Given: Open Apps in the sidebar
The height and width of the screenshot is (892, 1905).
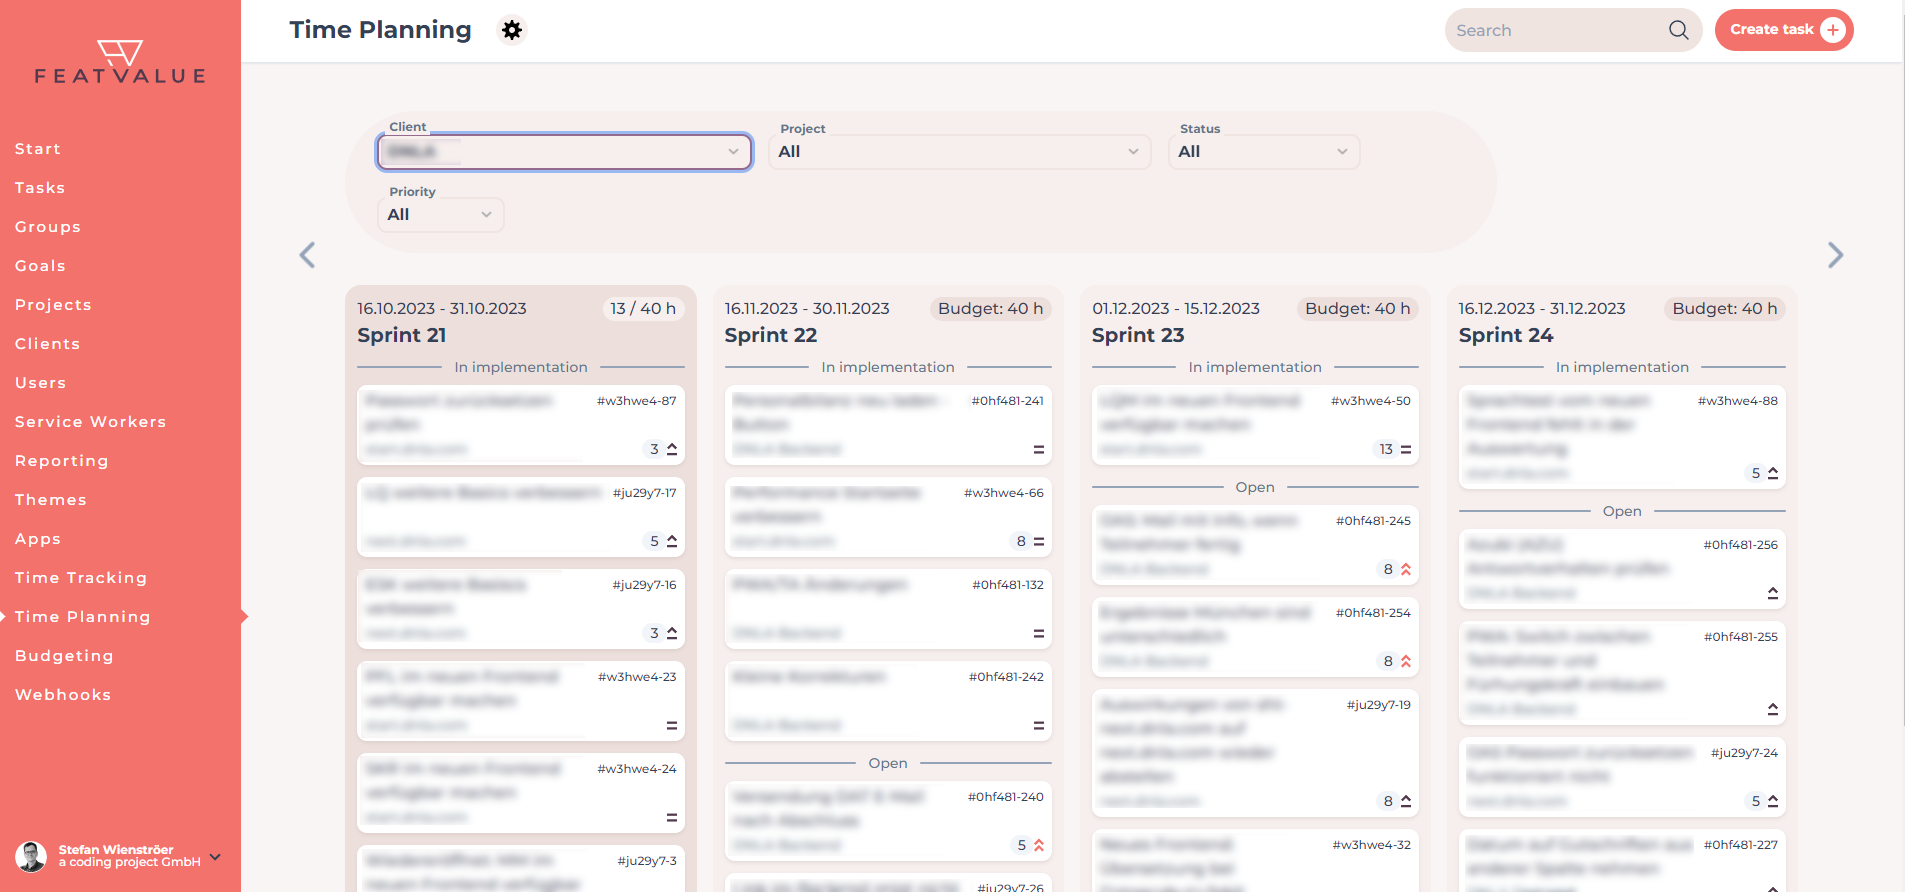Looking at the screenshot, I should [x=38, y=539].
